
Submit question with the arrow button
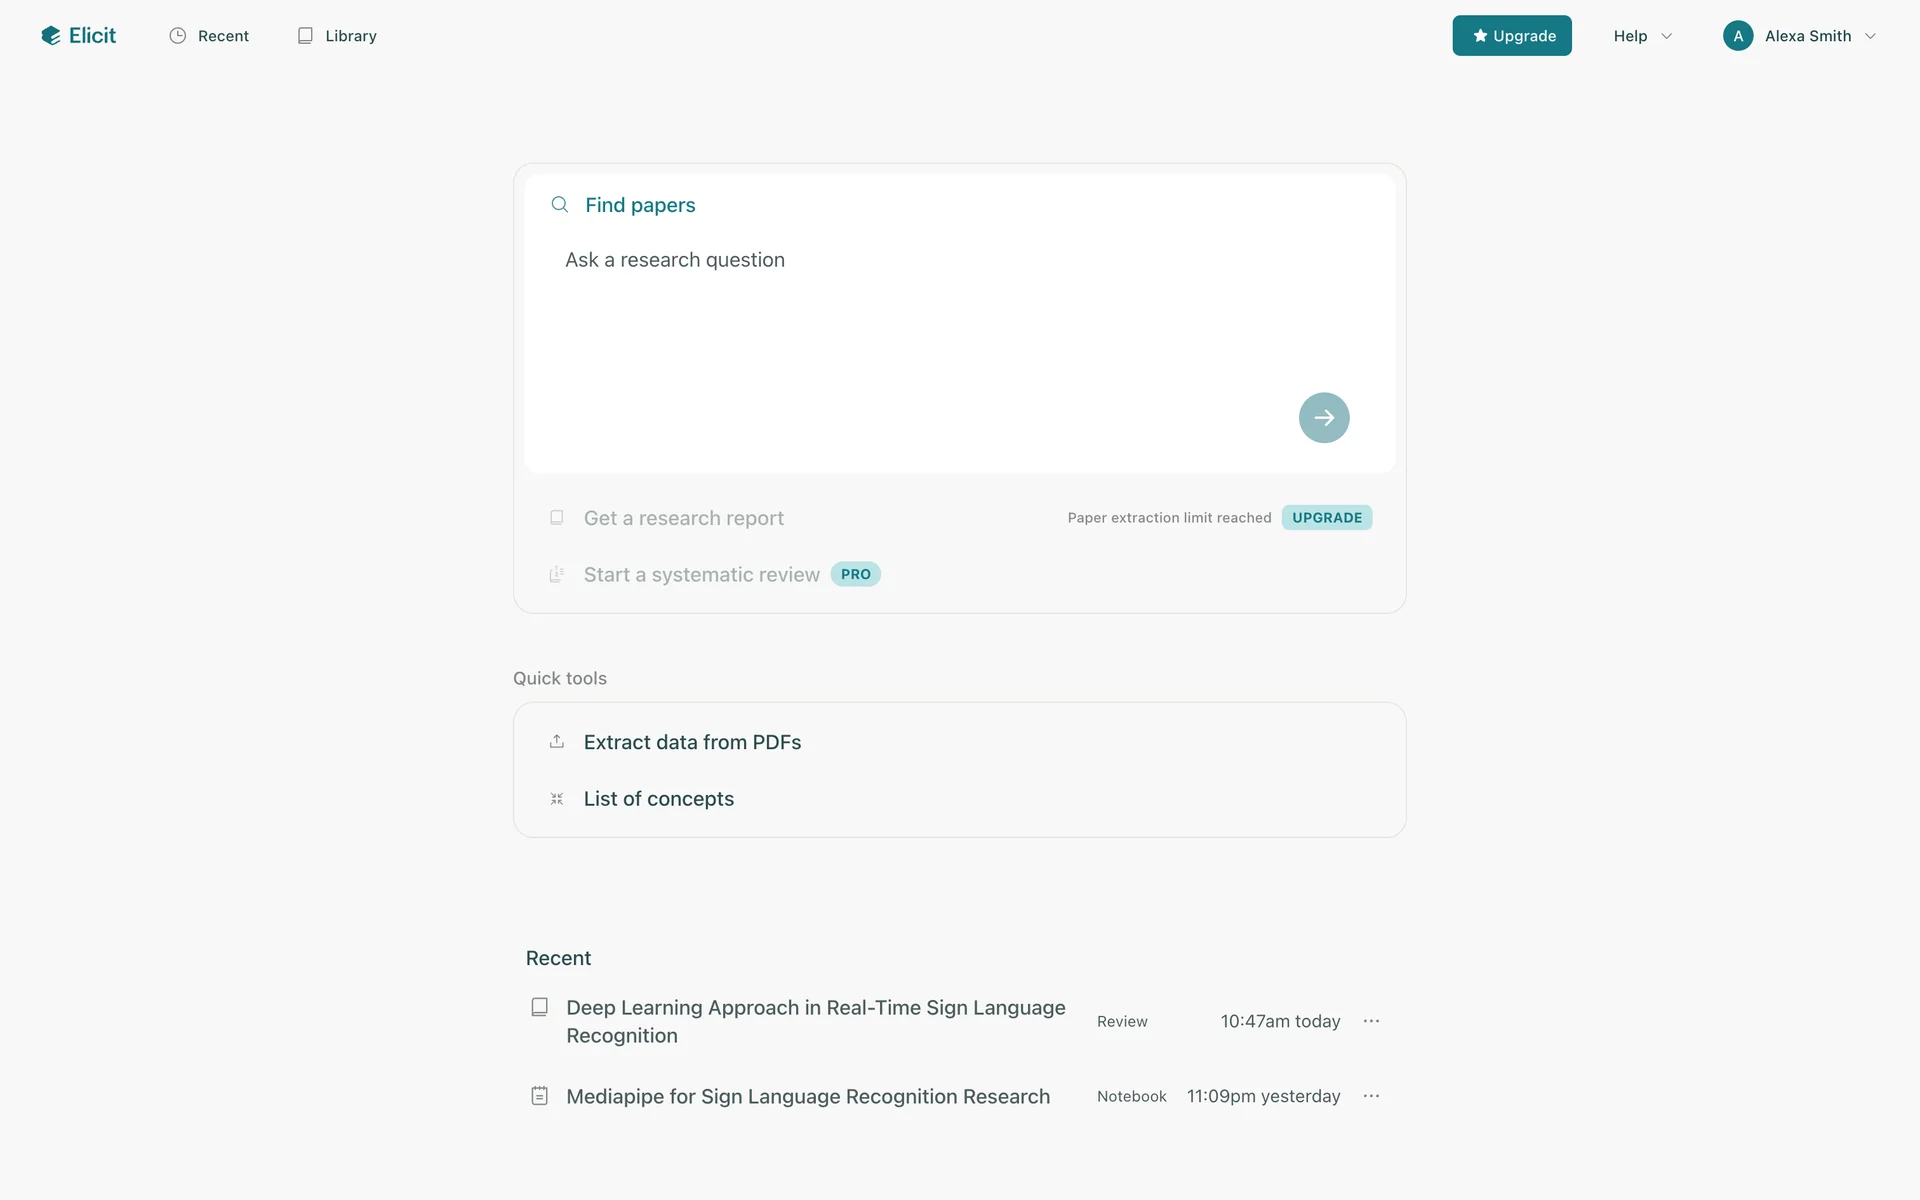(x=1323, y=418)
